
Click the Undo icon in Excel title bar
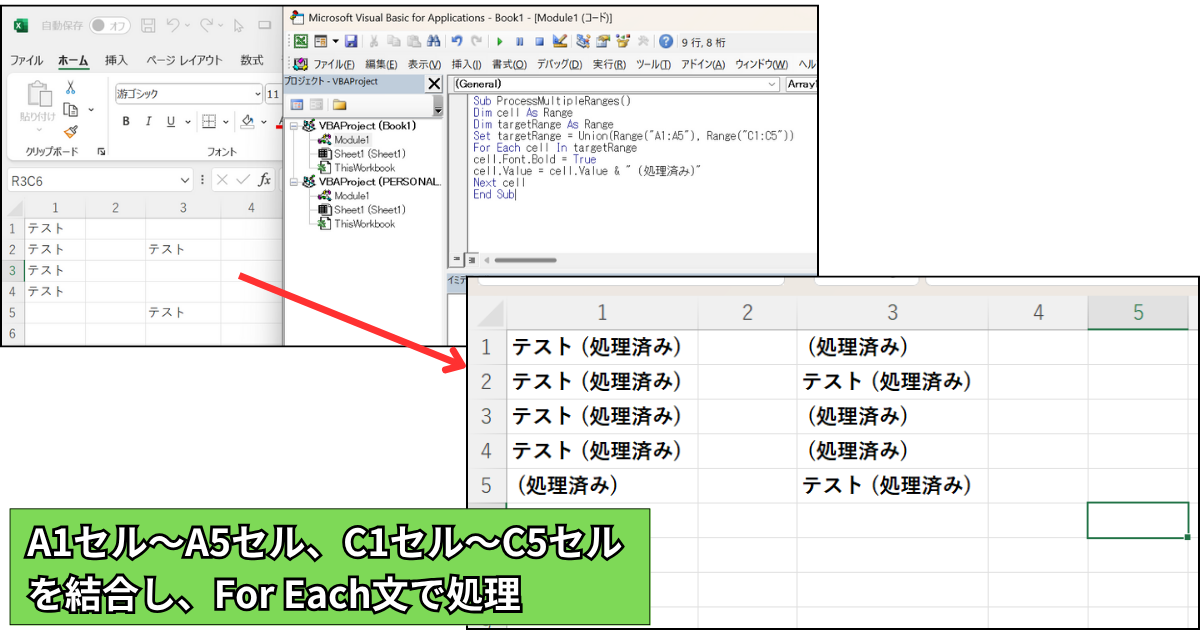tap(173, 25)
